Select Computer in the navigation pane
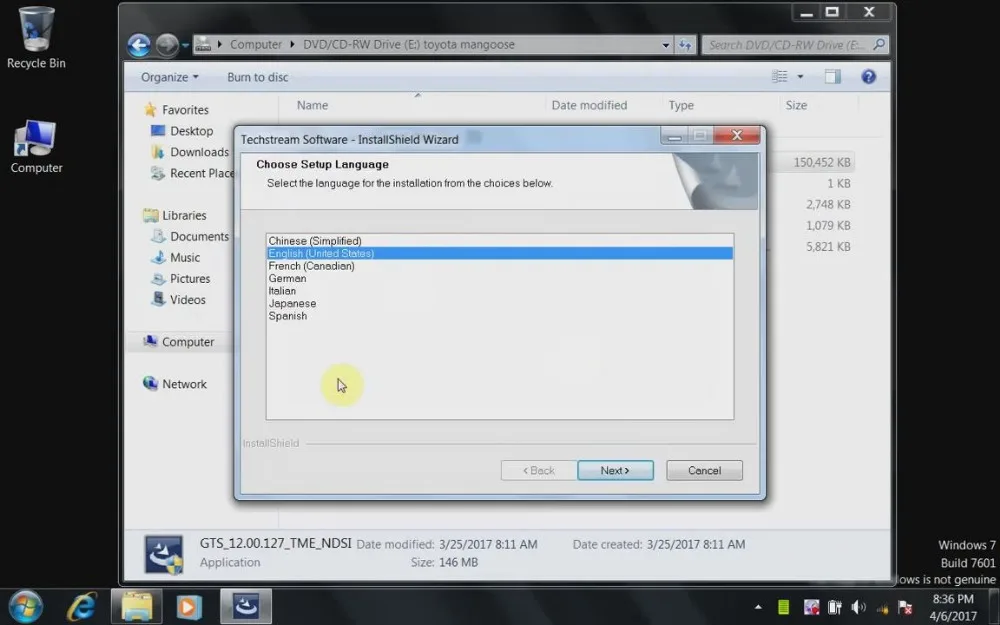 click(179, 342)
